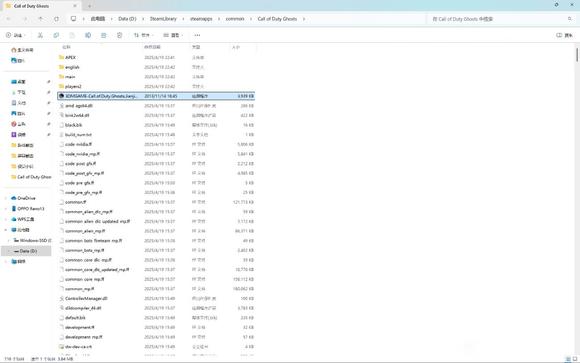Open Home in the navigation pane
This screenshot has width=580, height=363.
tap(22, 50)
